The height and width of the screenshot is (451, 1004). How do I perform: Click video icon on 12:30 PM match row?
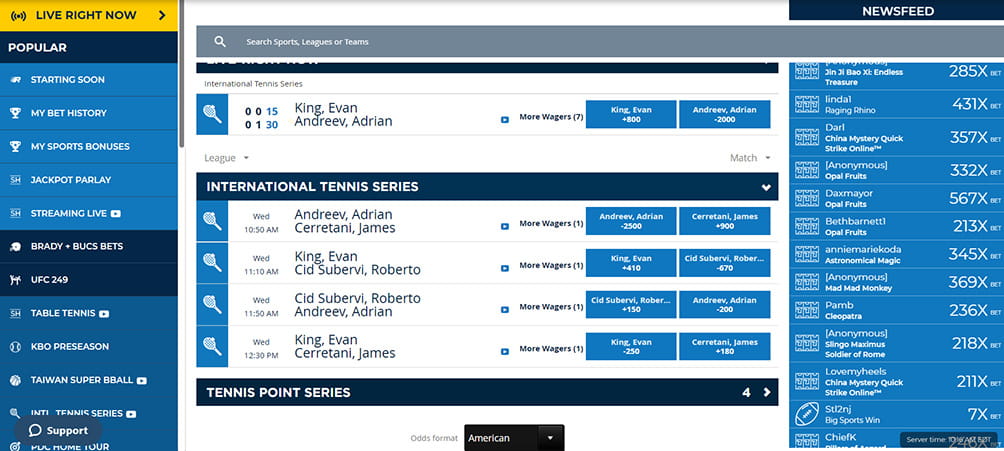505,351
